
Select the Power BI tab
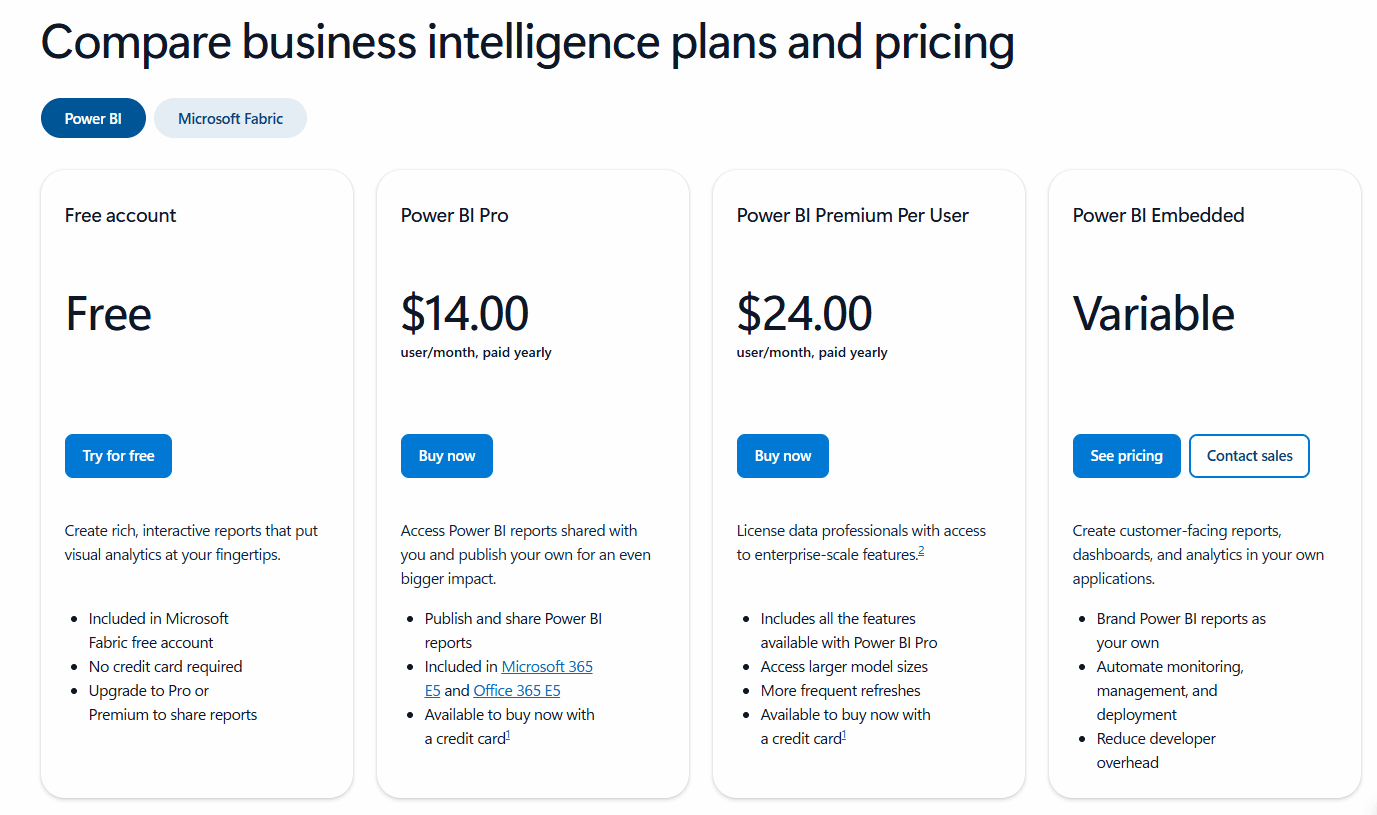click(93, 118)
